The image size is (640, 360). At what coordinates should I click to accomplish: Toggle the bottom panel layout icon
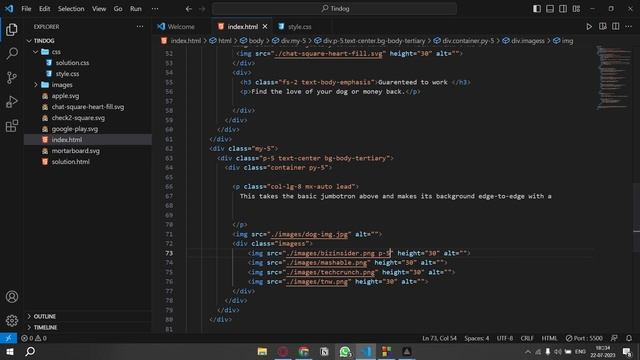[550, 9]
